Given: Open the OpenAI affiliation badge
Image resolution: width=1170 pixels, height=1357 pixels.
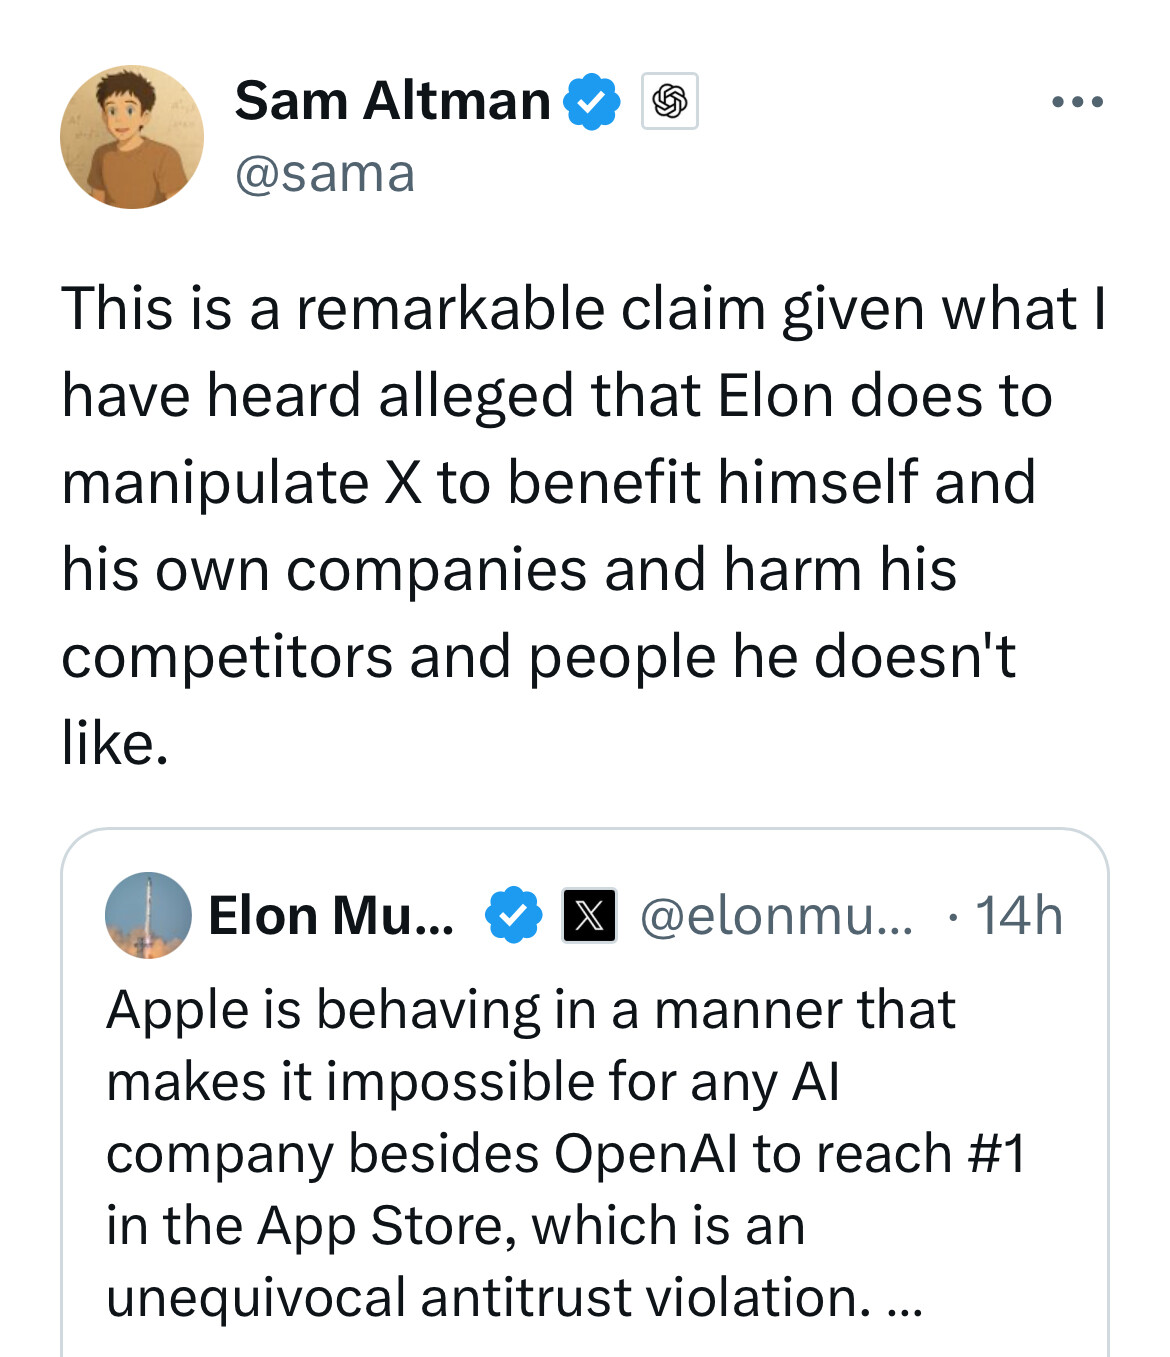Looking at the screenshot, I should click(669, 101).
